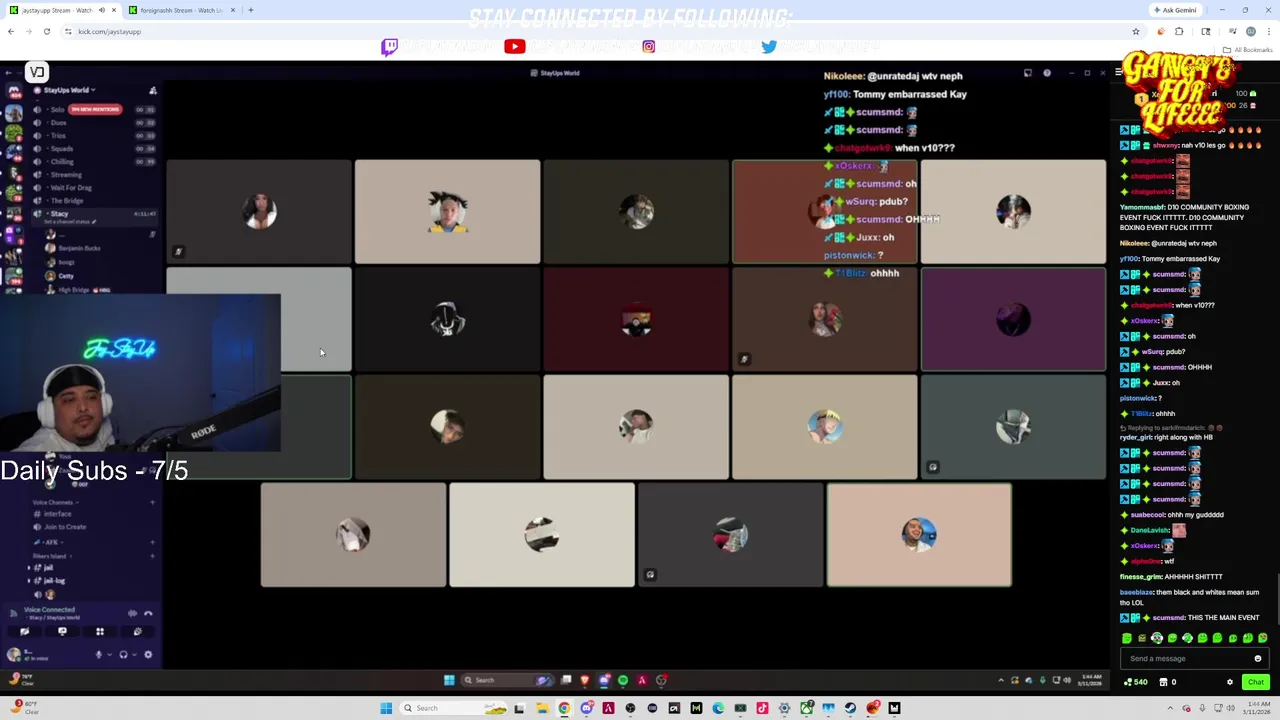Toggle Discord camera button
This screenshot has height=720, width=1280.
(x=24, y=632)
